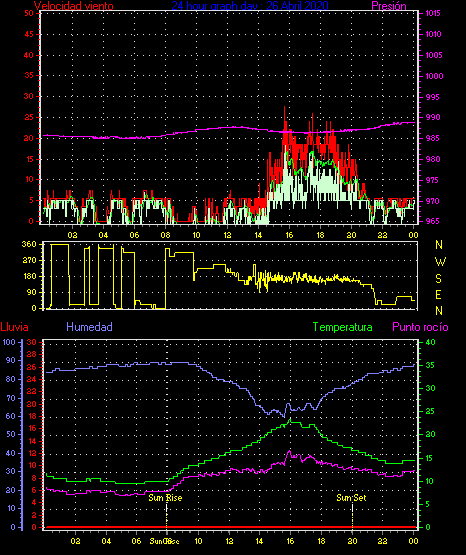The image size is (466, 555).
Task: Click the "Humedad" blue legend label
Action: click(x=90, y=327)
